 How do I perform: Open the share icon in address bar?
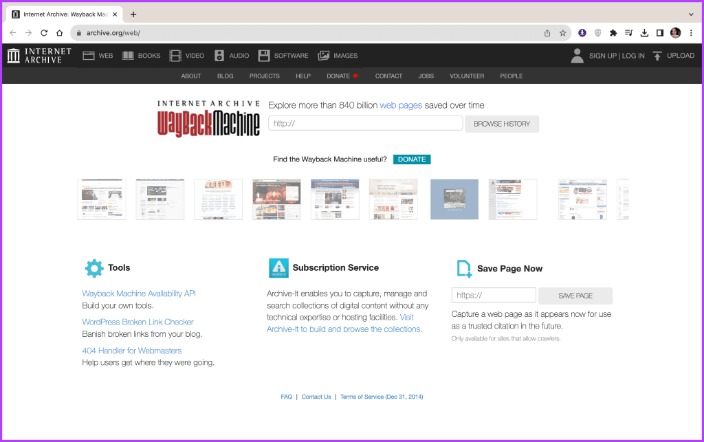(x=547, y=33)
